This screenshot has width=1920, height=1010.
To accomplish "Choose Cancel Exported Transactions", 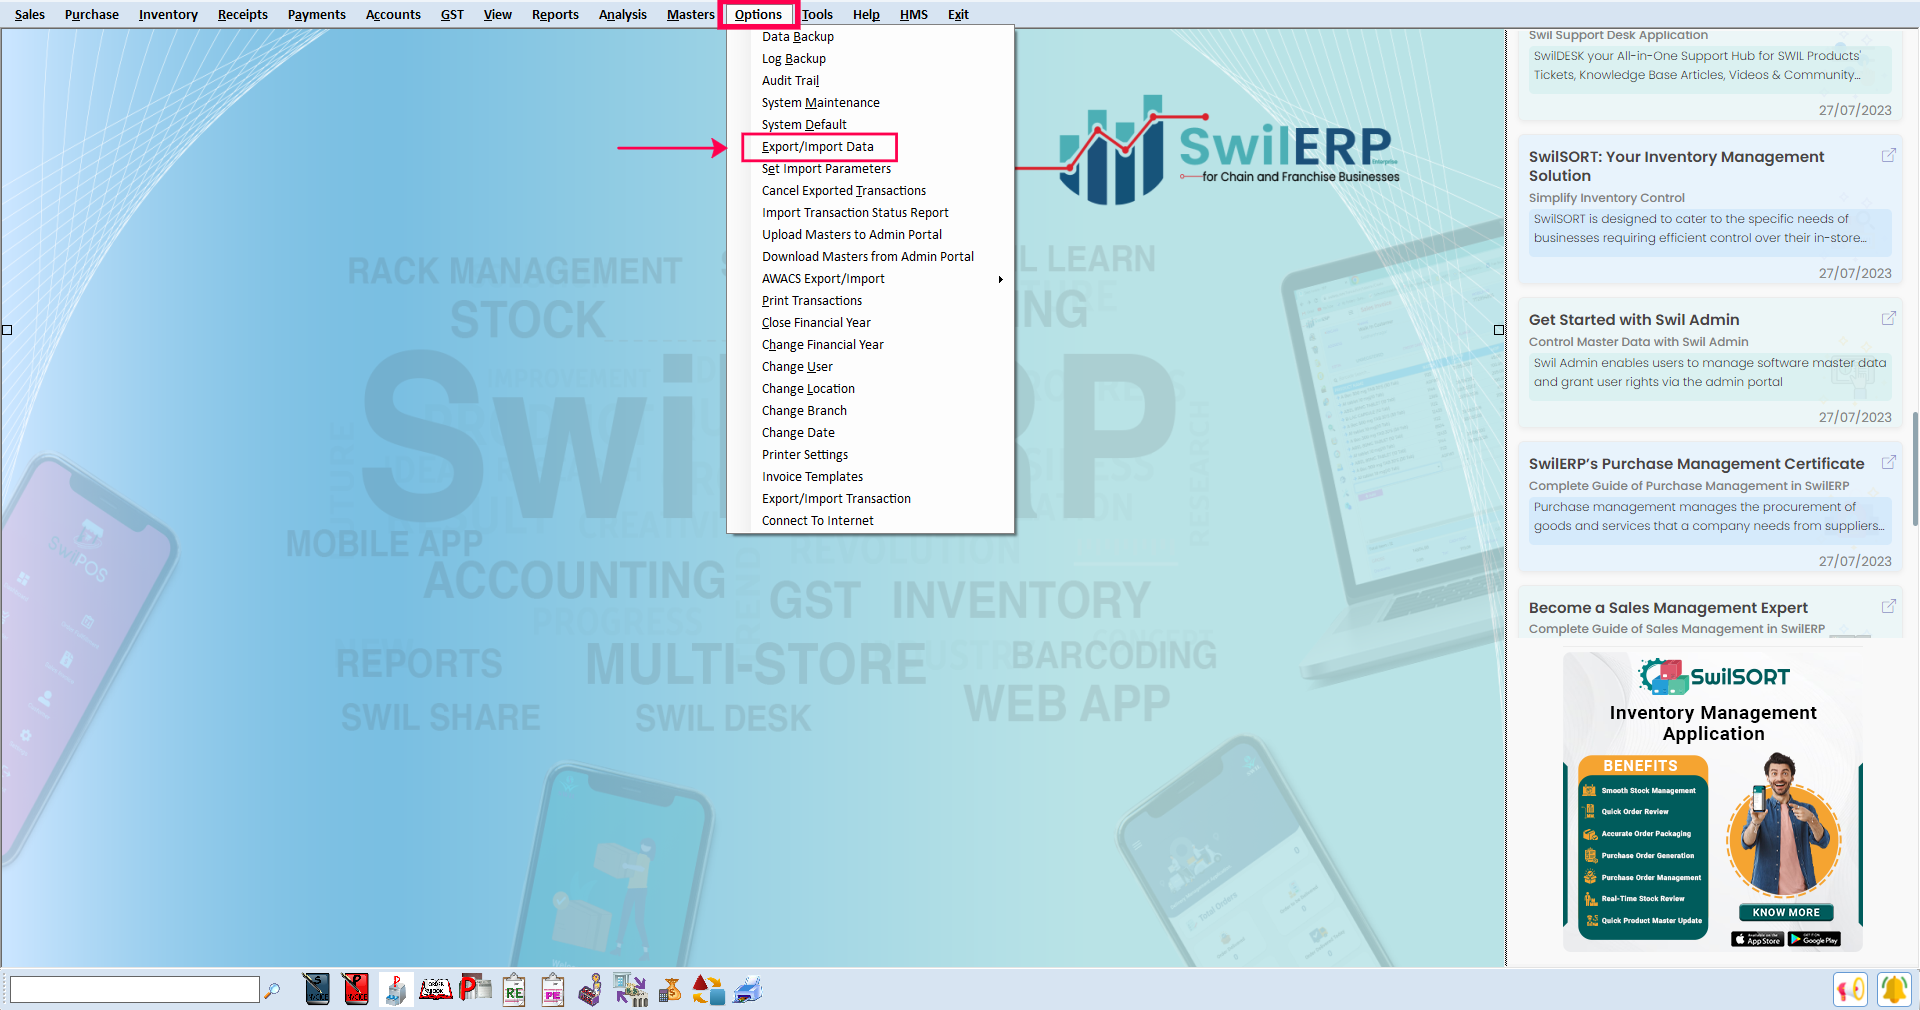I will pyautogui.click(x=844, y=191).
